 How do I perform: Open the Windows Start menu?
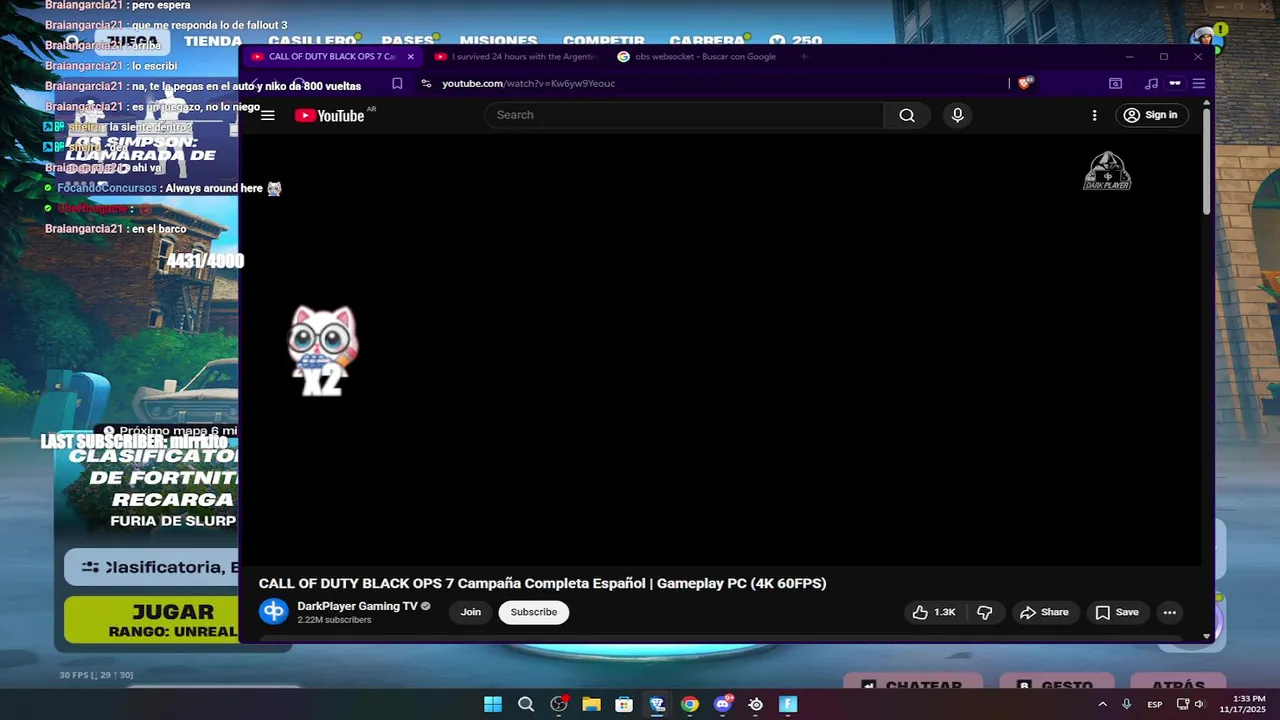click(x=493, y=704)
